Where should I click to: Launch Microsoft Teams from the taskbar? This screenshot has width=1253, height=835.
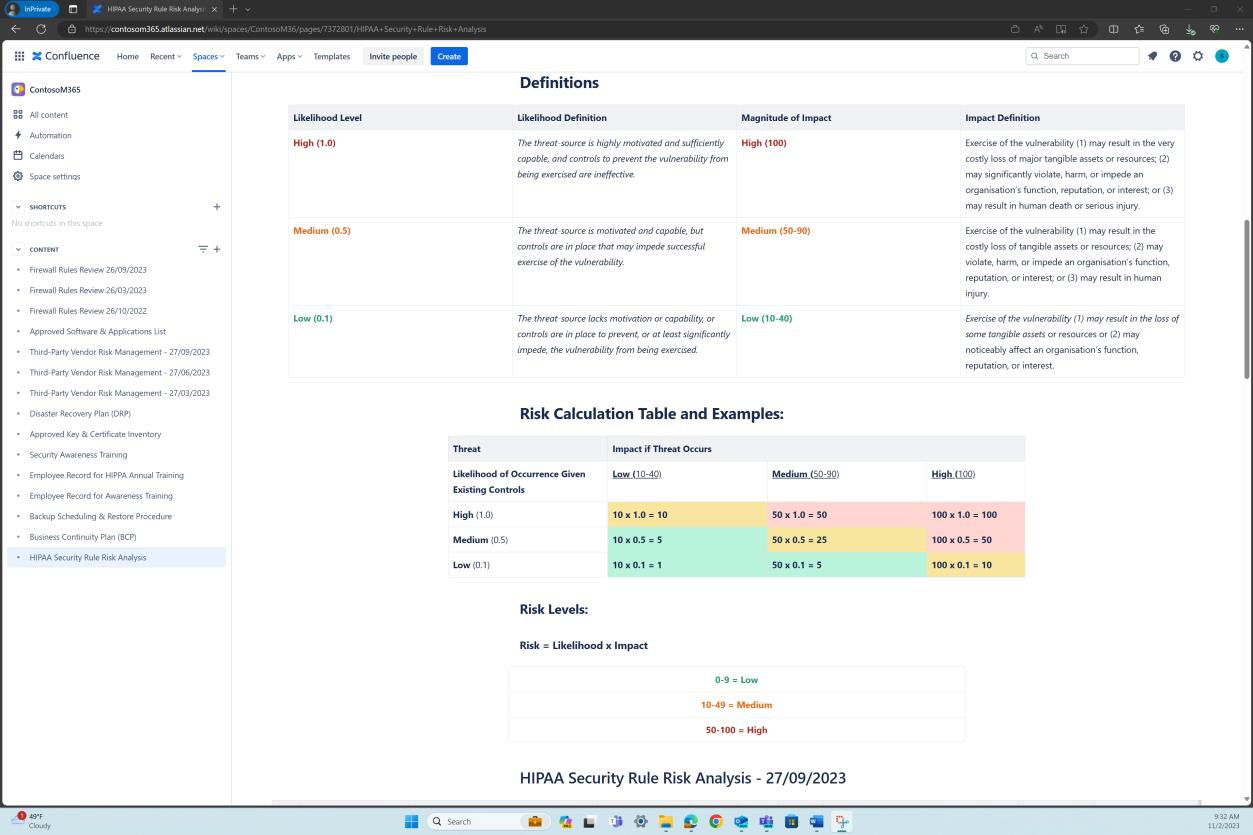pos(614,821)
